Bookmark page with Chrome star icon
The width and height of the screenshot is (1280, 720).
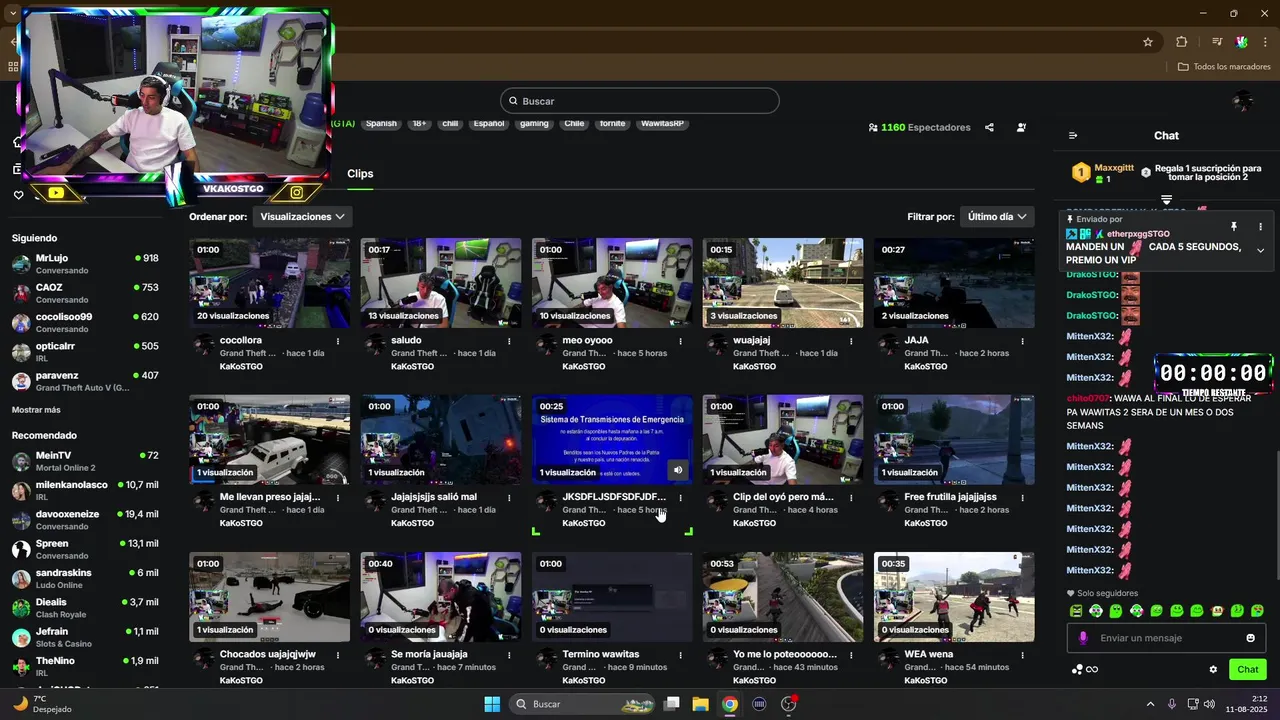[x=1148, y=42]
